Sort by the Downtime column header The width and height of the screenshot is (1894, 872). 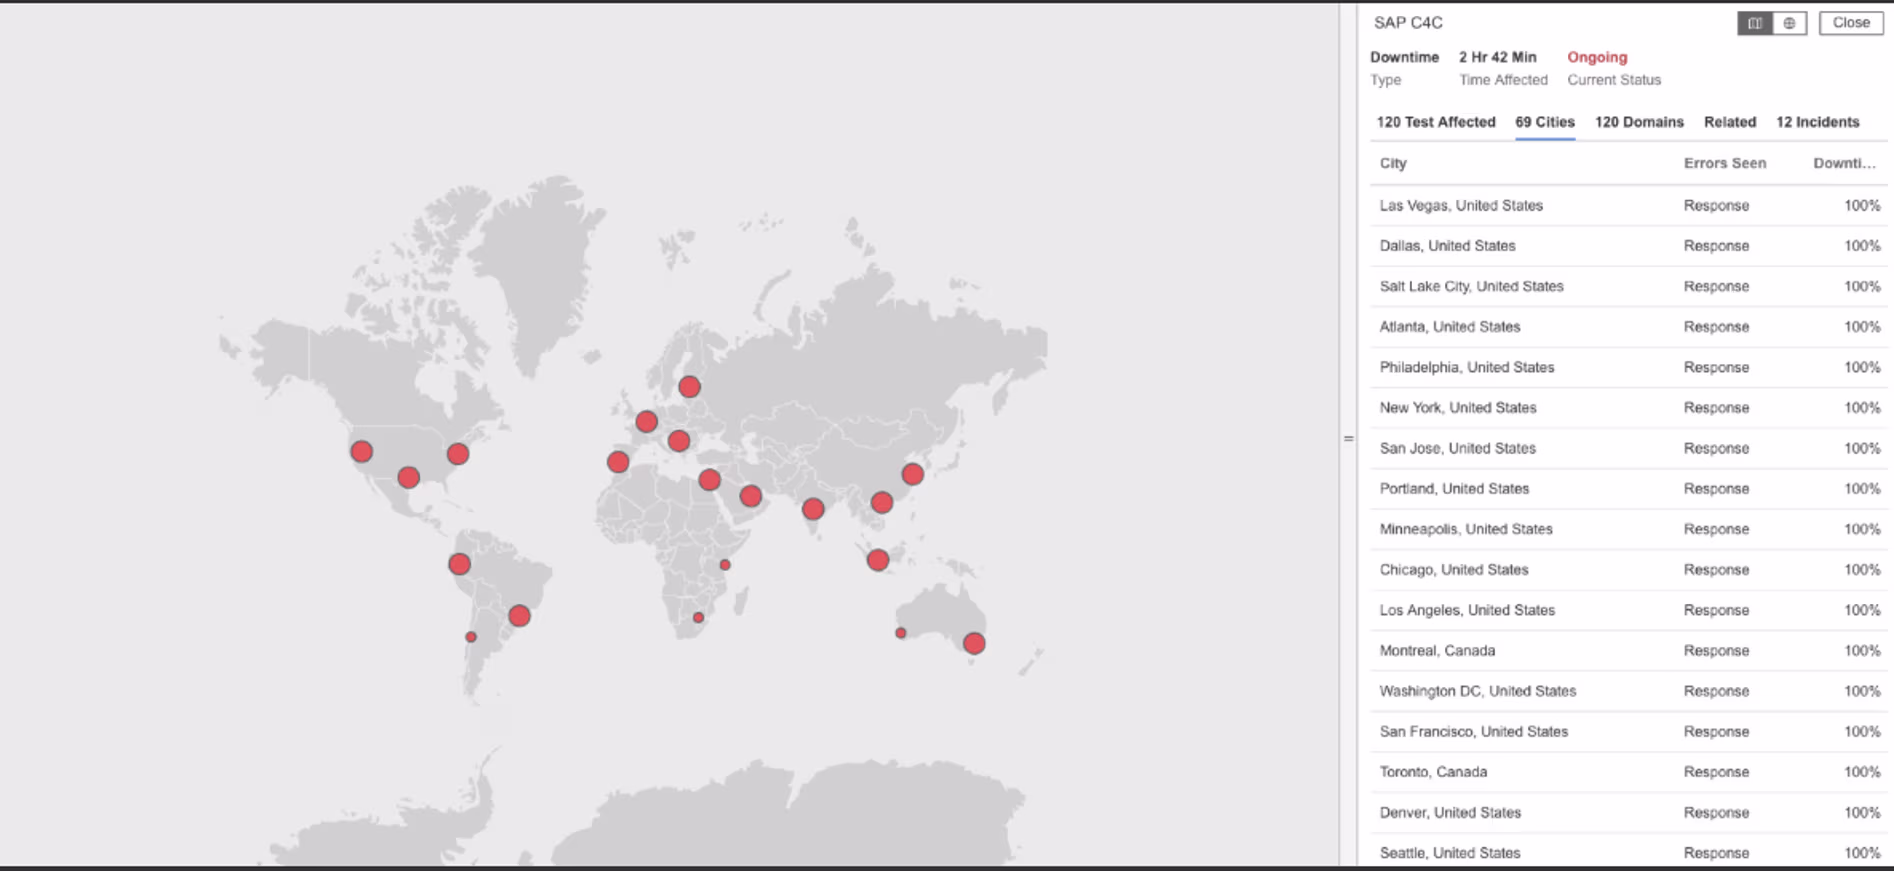point(1844,163)
